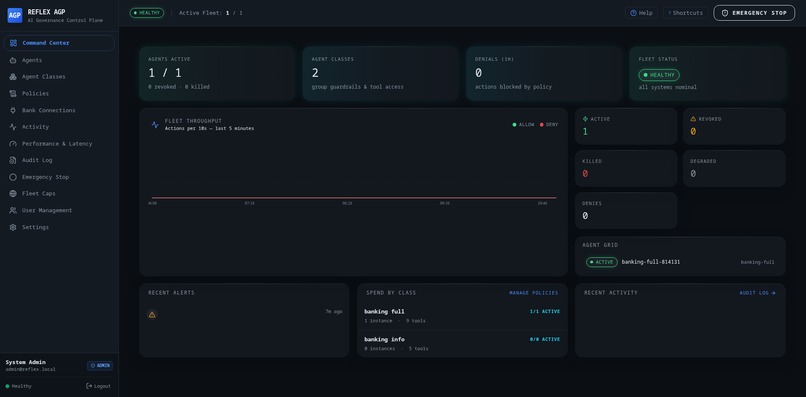The image size is (806, 397).
Task: Click the shield icon on Emergency Stop button
Action: click(725, 13)
